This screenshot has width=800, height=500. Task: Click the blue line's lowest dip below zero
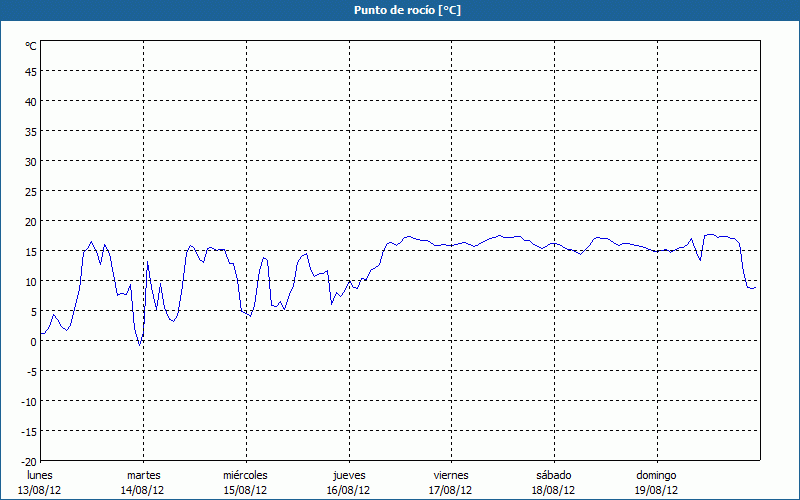click(x=140, y=345)
